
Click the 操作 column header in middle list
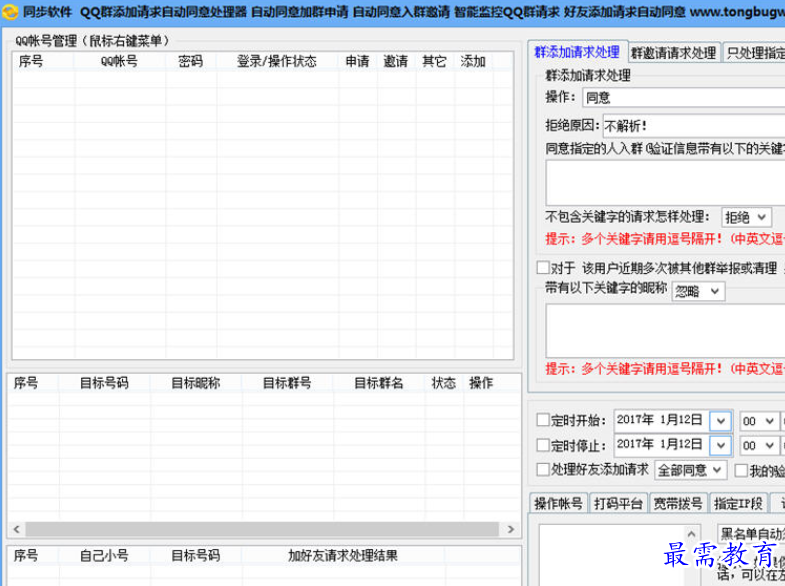click(x=481, y=383)
